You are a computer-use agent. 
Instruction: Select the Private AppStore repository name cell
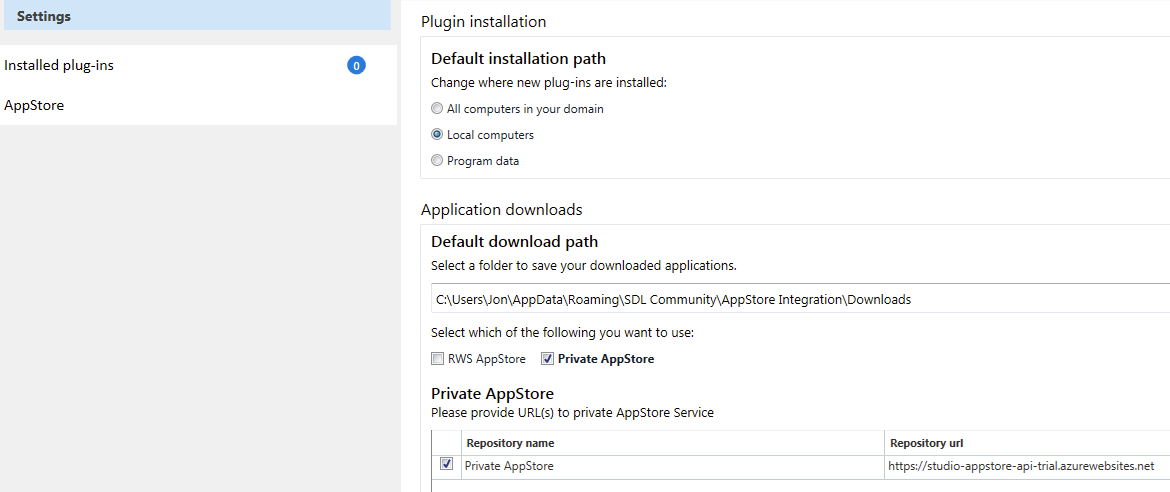coord(673,467)
